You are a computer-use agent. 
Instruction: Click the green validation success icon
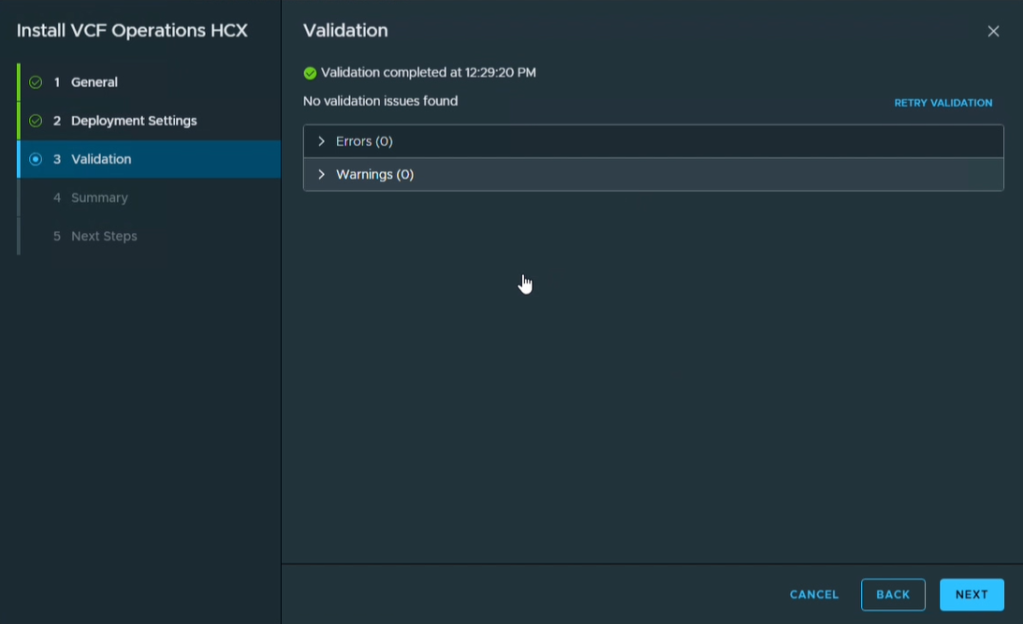(310, 73)
